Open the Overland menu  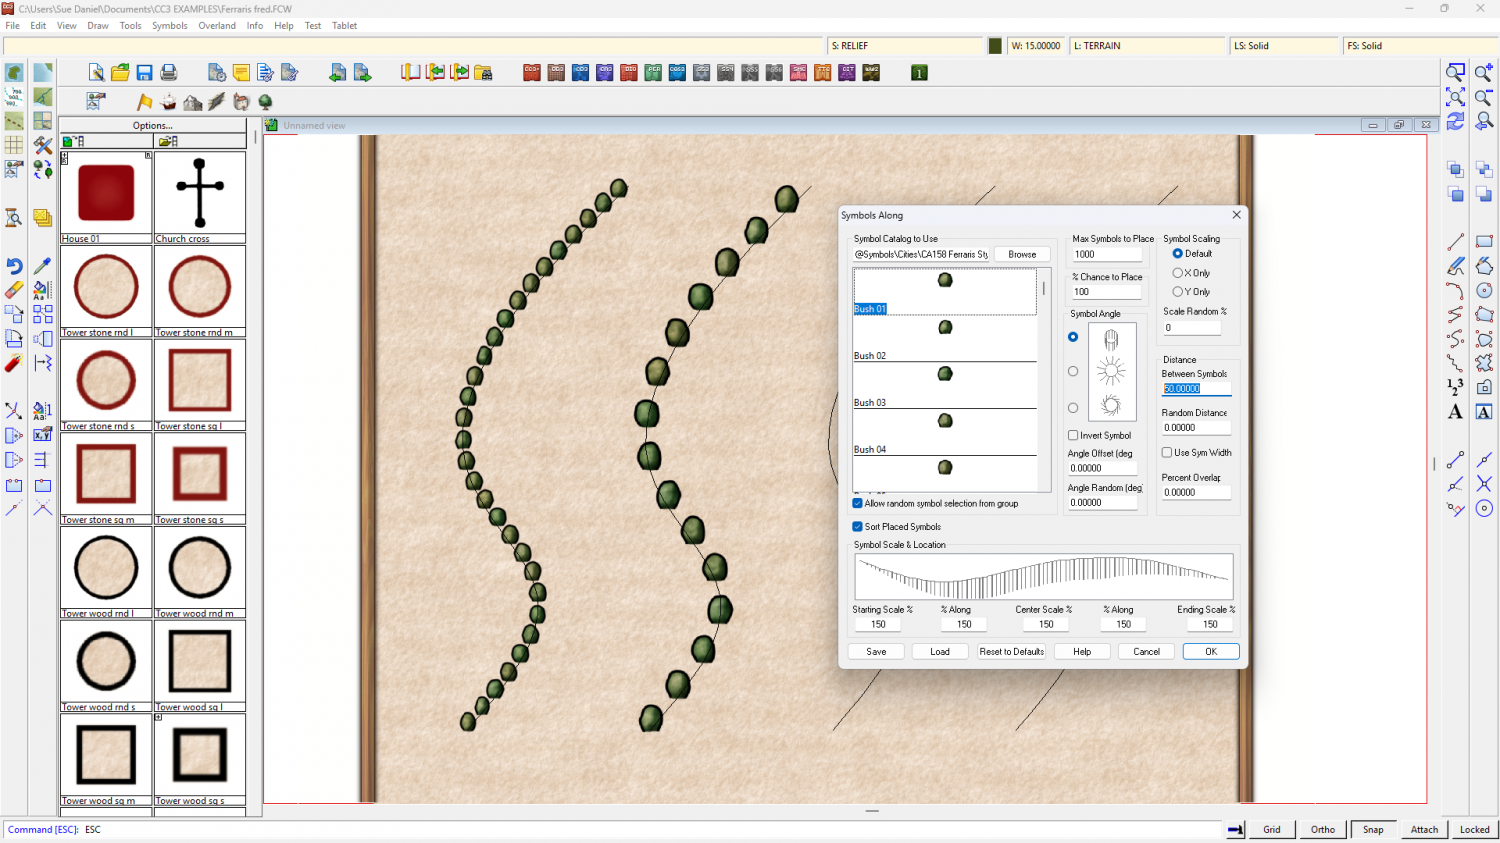[217, 26]
